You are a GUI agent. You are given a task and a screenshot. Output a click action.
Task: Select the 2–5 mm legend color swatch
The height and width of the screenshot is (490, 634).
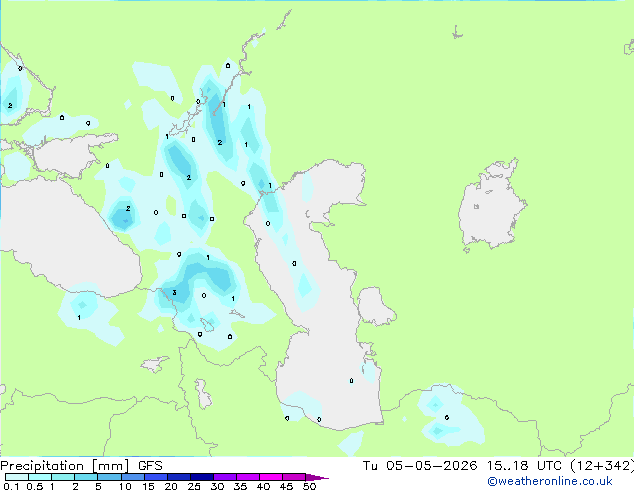tap(86, 477)
